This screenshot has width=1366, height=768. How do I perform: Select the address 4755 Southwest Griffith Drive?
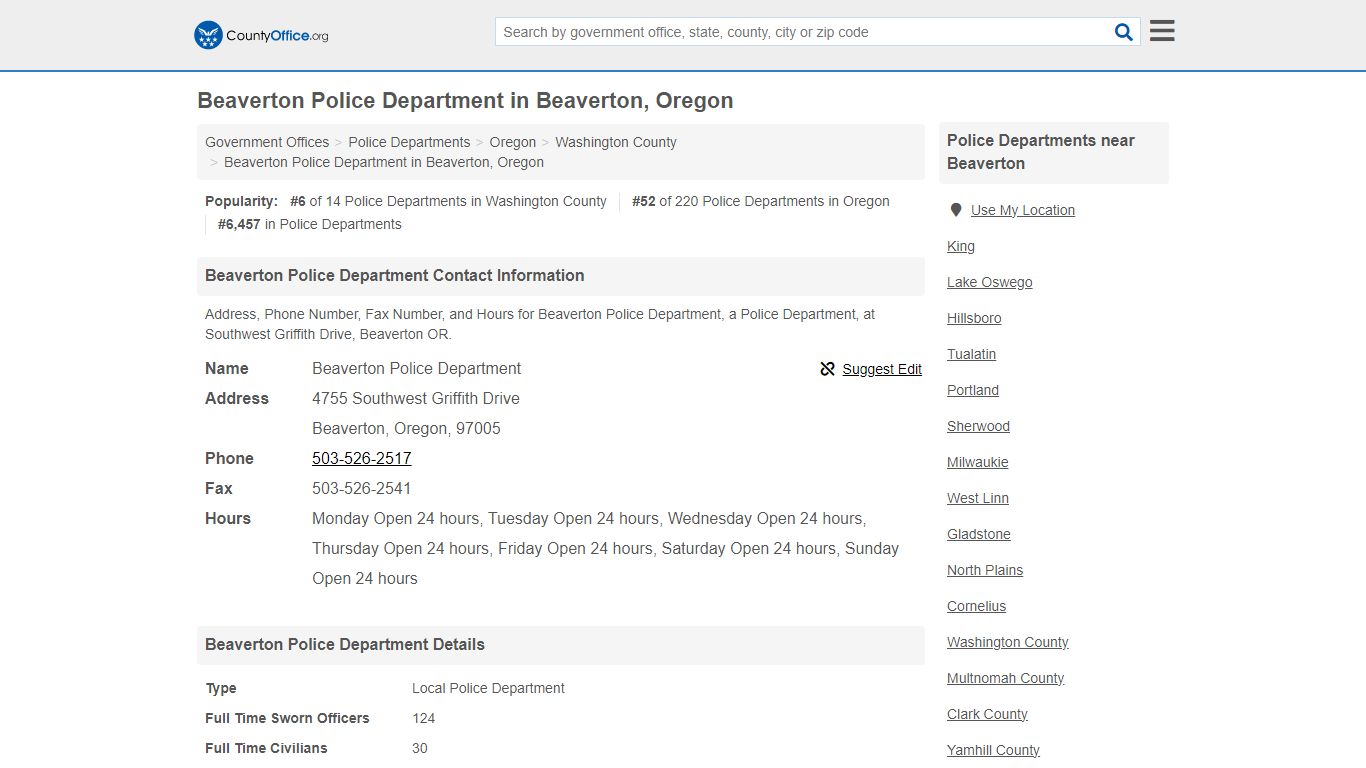(x=416, y=398)
